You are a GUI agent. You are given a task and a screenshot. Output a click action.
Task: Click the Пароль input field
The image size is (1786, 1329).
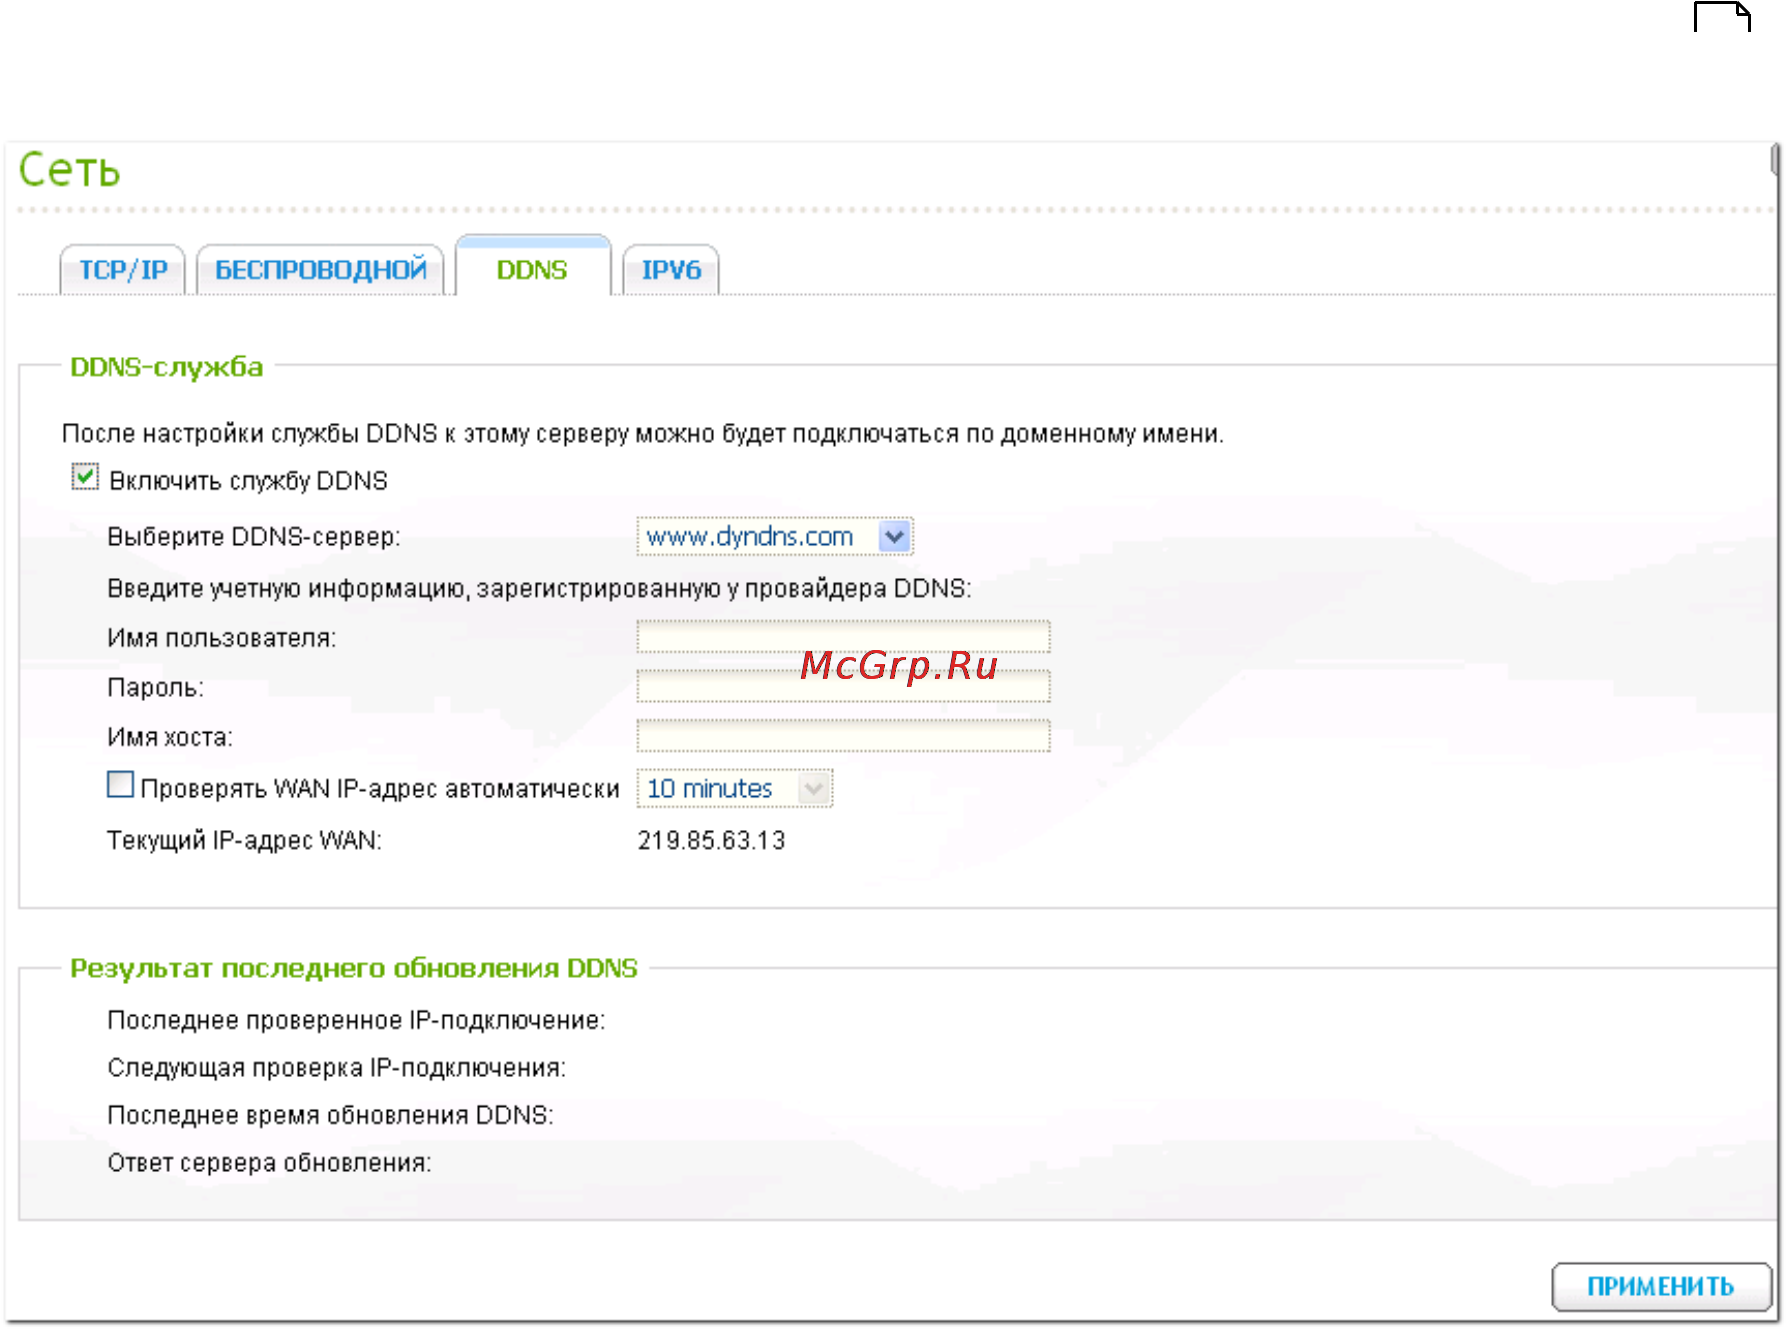(843, 686)
